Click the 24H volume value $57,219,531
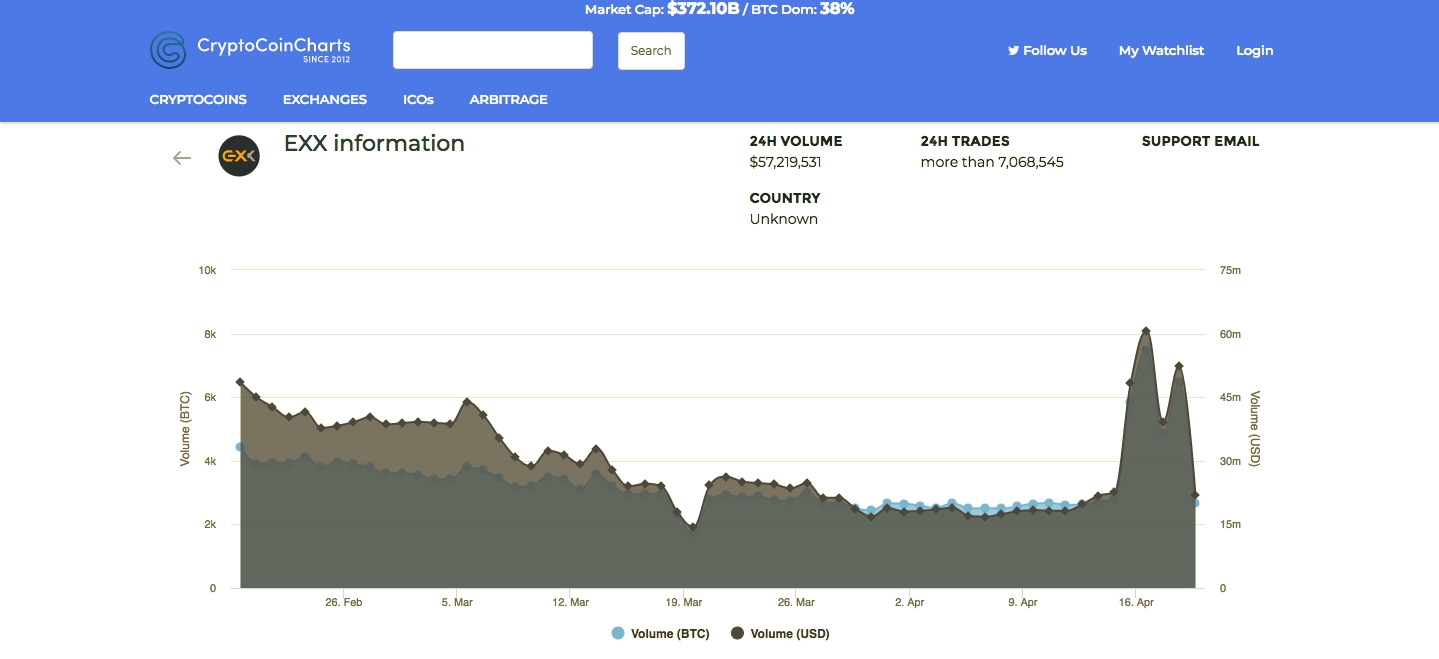 tap(785, 162)
